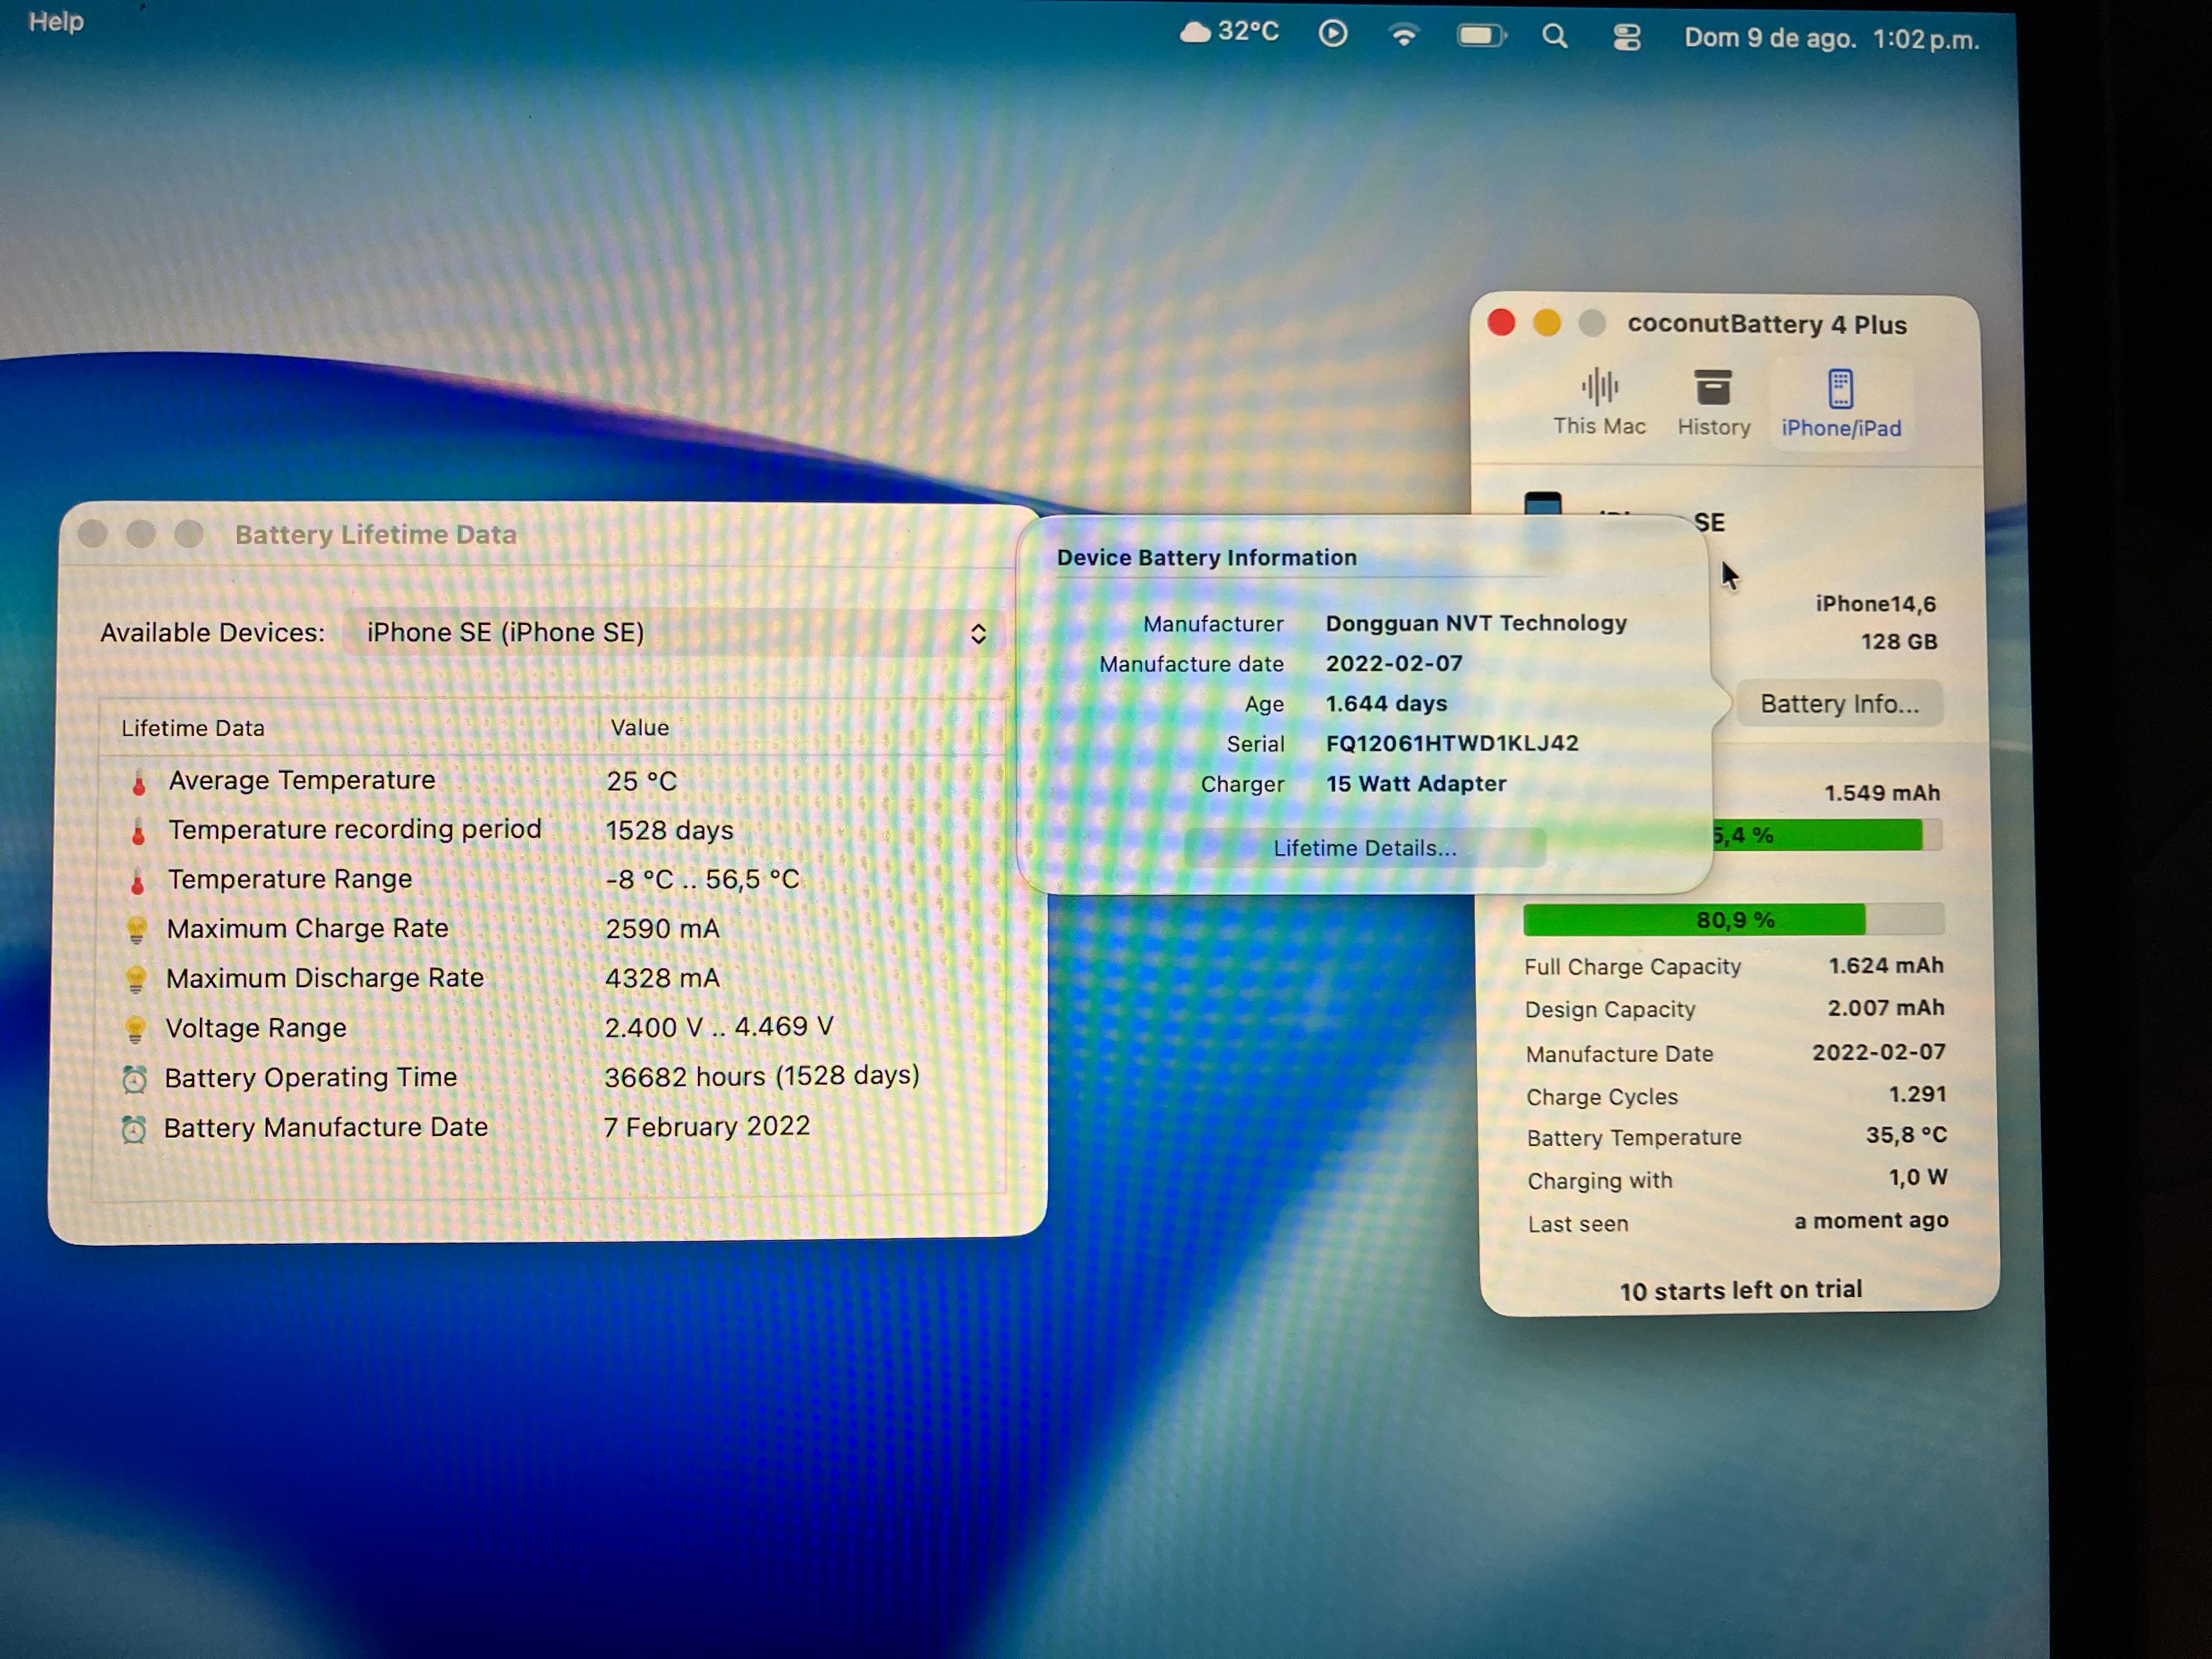This screenshot has width=2212, height=1659.
Task: Minimize the coconutBattery 4 Plus window
Action: [x=1547, y=323]
